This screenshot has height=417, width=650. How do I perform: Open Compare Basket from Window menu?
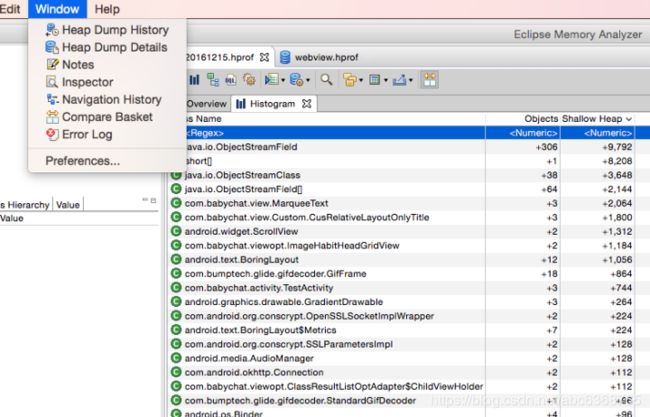(99, 117)
